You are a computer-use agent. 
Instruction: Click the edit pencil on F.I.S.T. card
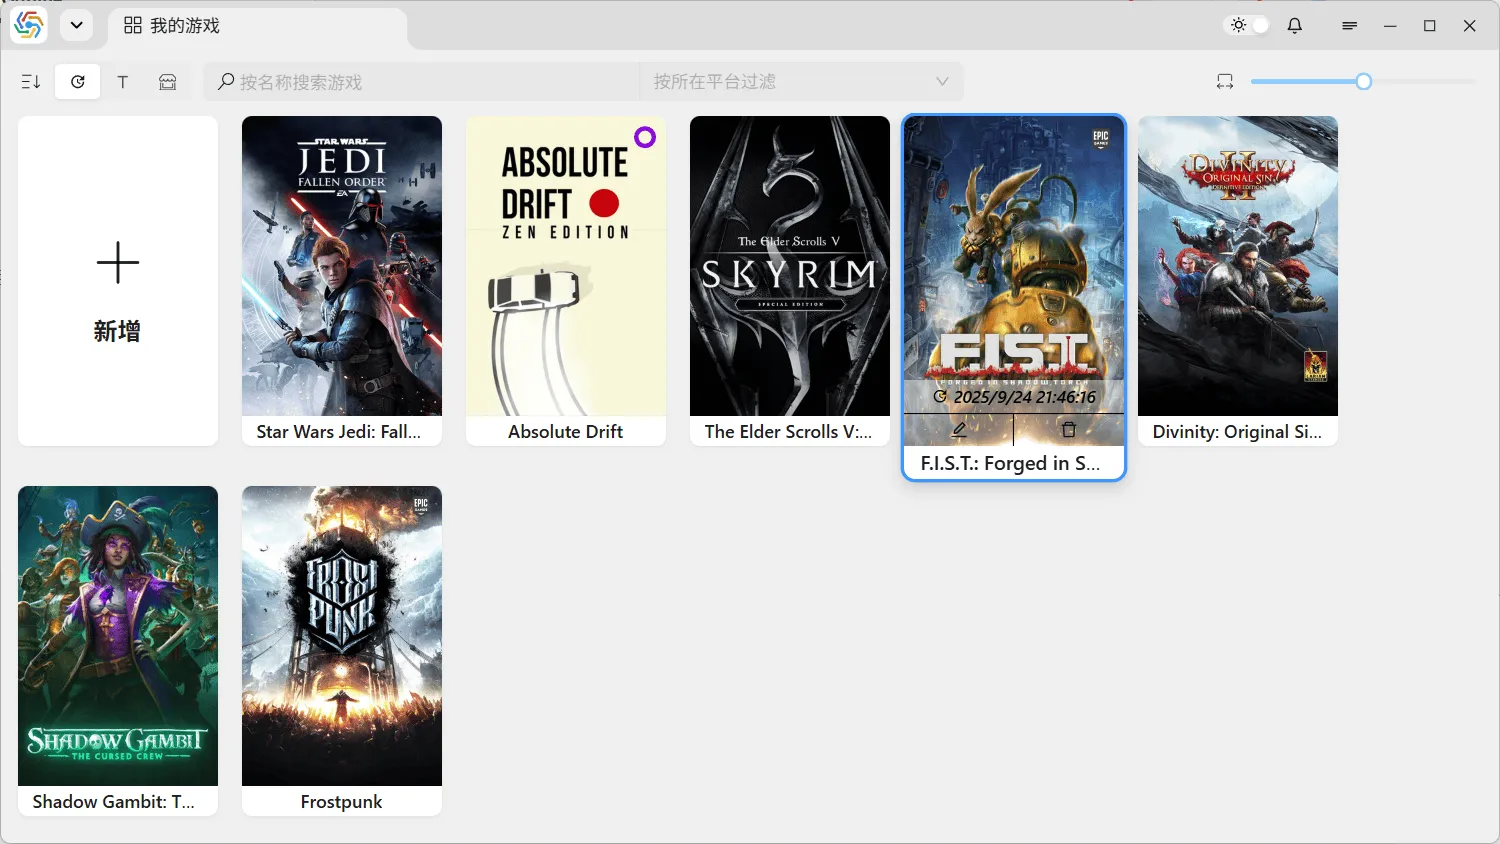pyautogui.click(x=959, y=430)
